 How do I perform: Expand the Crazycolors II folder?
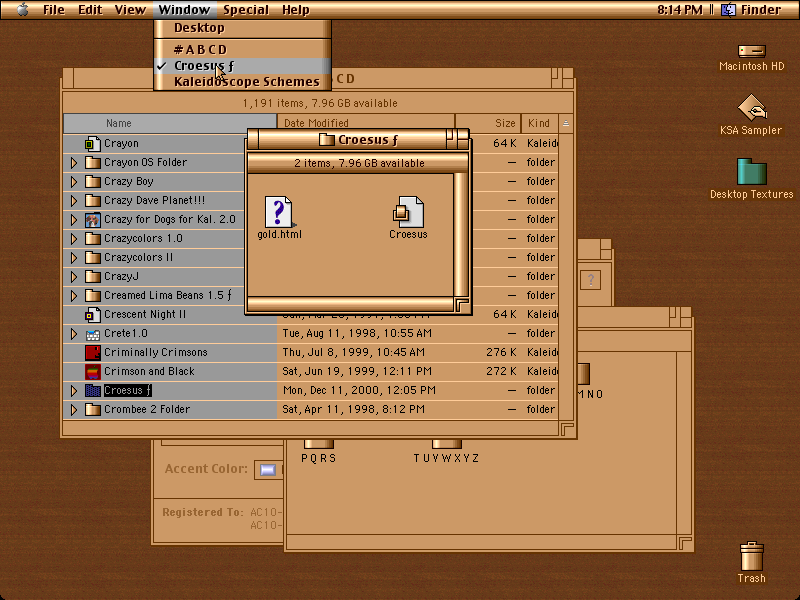[74, 258]
